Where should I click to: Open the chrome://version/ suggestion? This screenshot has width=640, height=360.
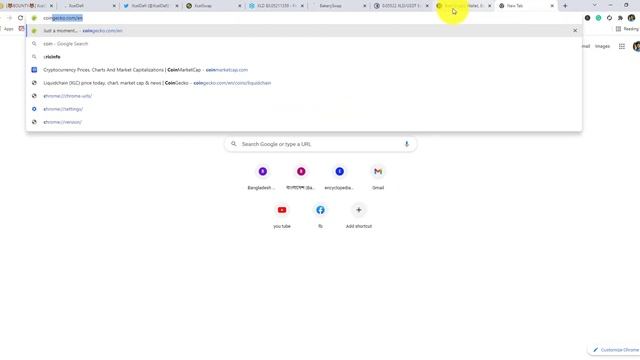point(304,122)
